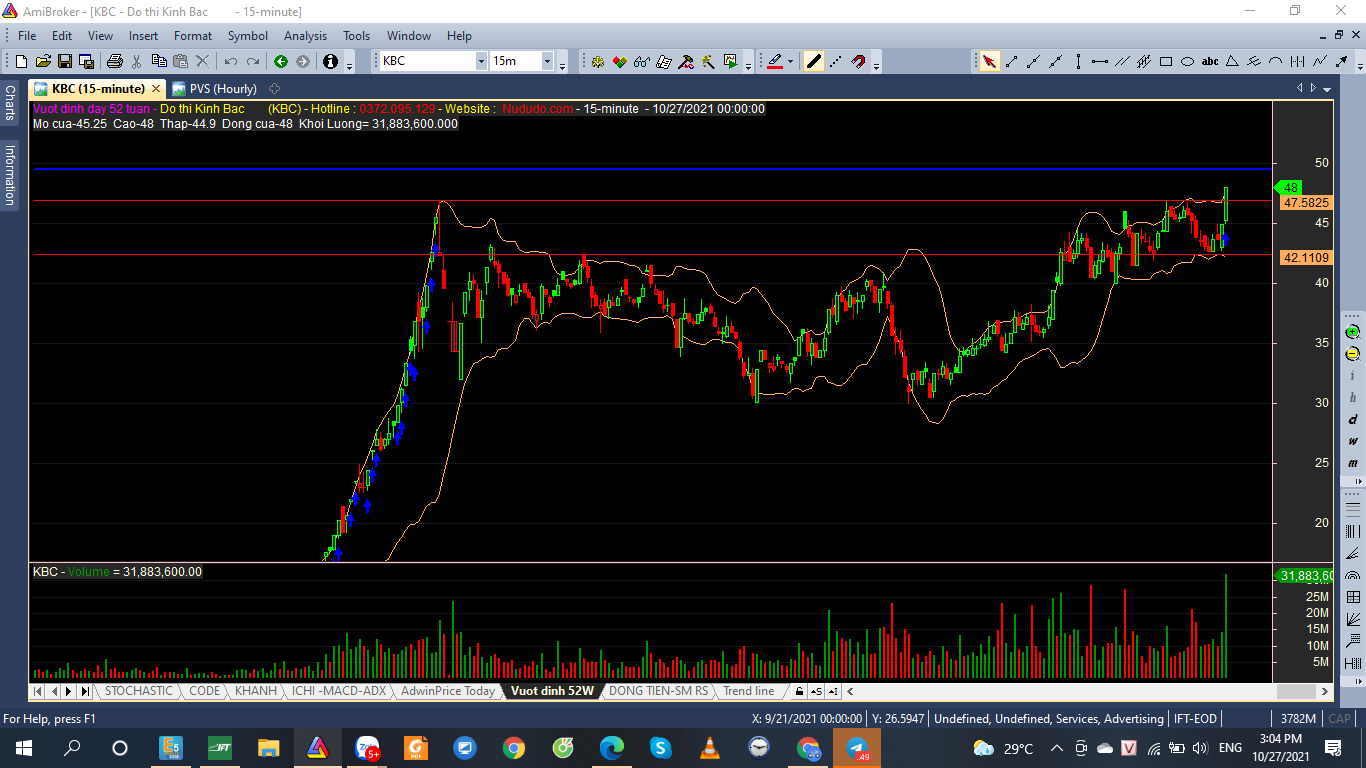The width and height of the screenshot is (1366, 768).
Task: Switch to the STOCHASTIC sheet tab
Action: coord(138,691)
